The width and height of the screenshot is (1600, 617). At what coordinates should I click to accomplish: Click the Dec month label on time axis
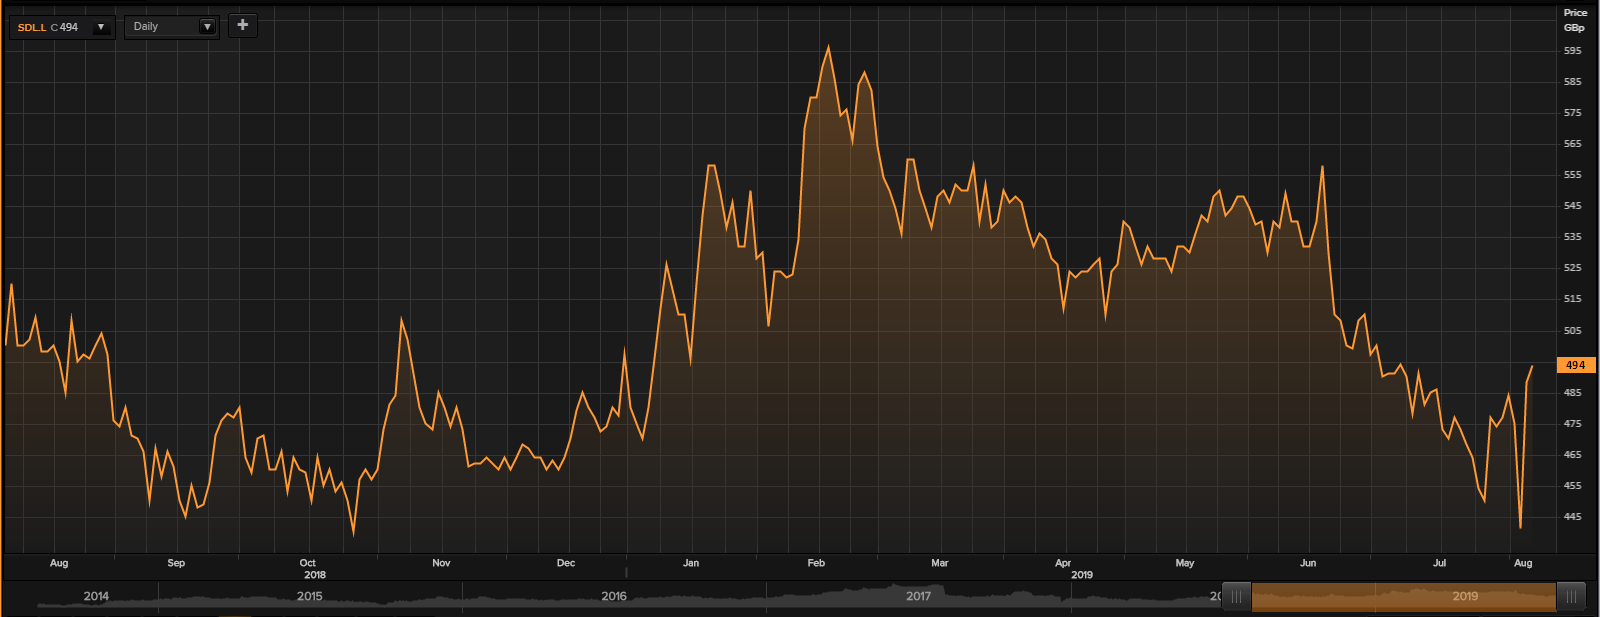[x=566, y=563]
